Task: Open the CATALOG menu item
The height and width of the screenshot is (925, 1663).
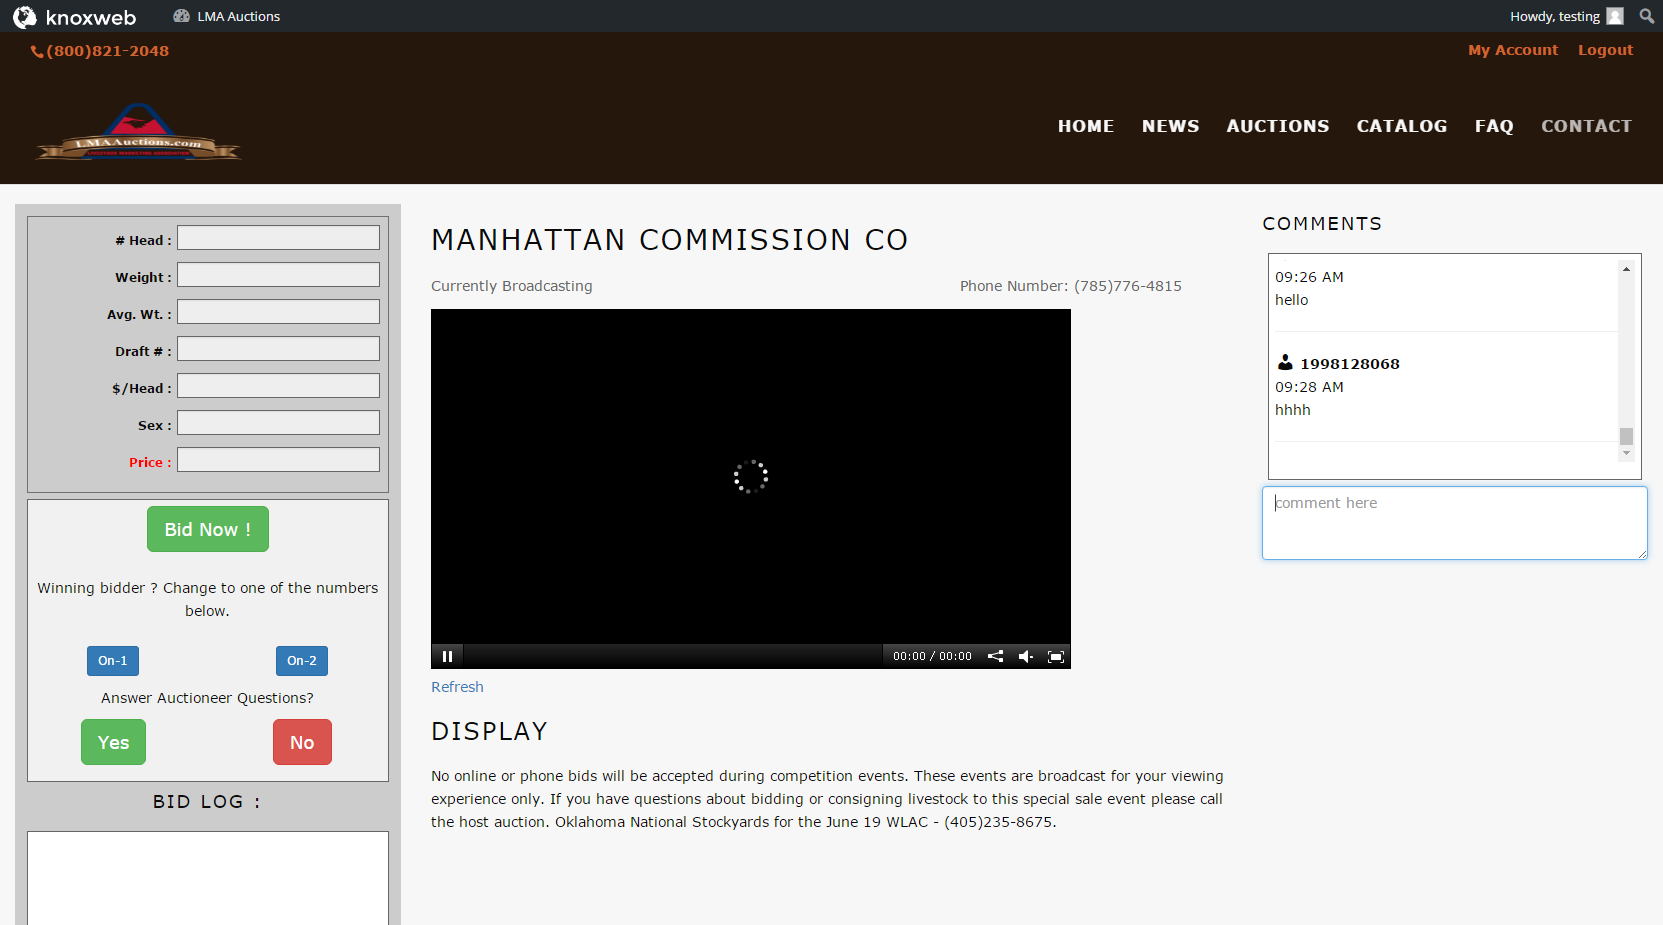Action: [x=1402, y=126]
